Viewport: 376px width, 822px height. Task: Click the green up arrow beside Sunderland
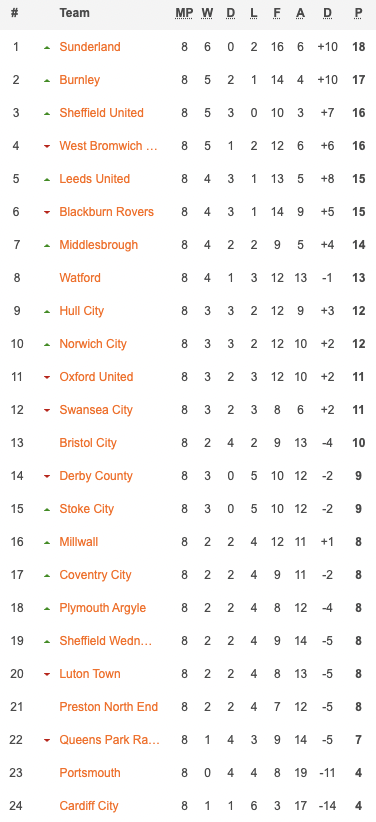[47, 47]
